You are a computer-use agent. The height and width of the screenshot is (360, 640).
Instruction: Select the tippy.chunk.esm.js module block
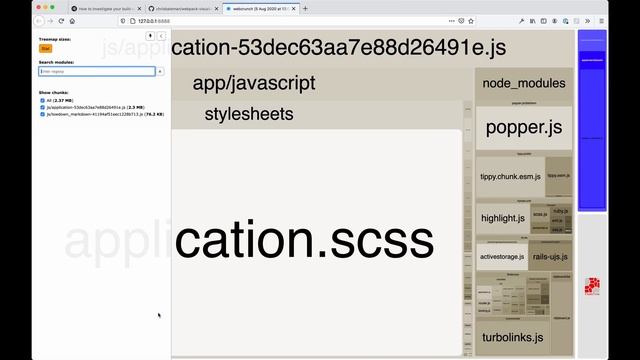510,176
